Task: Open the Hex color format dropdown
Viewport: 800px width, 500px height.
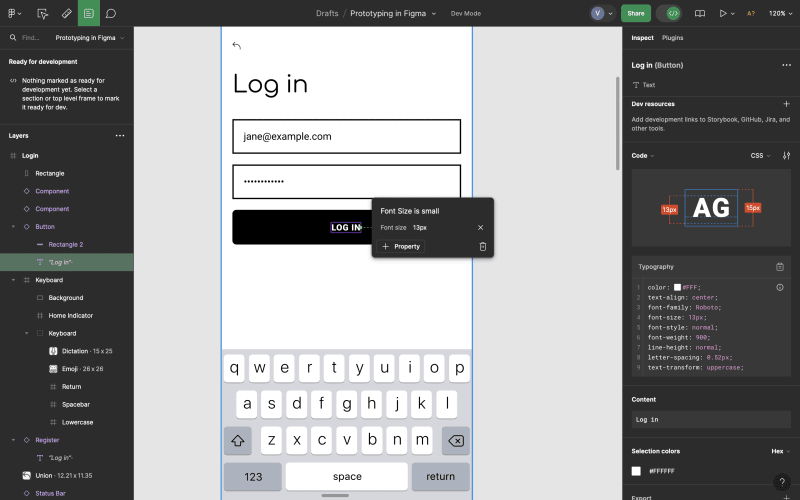Action: coord(781,451)
